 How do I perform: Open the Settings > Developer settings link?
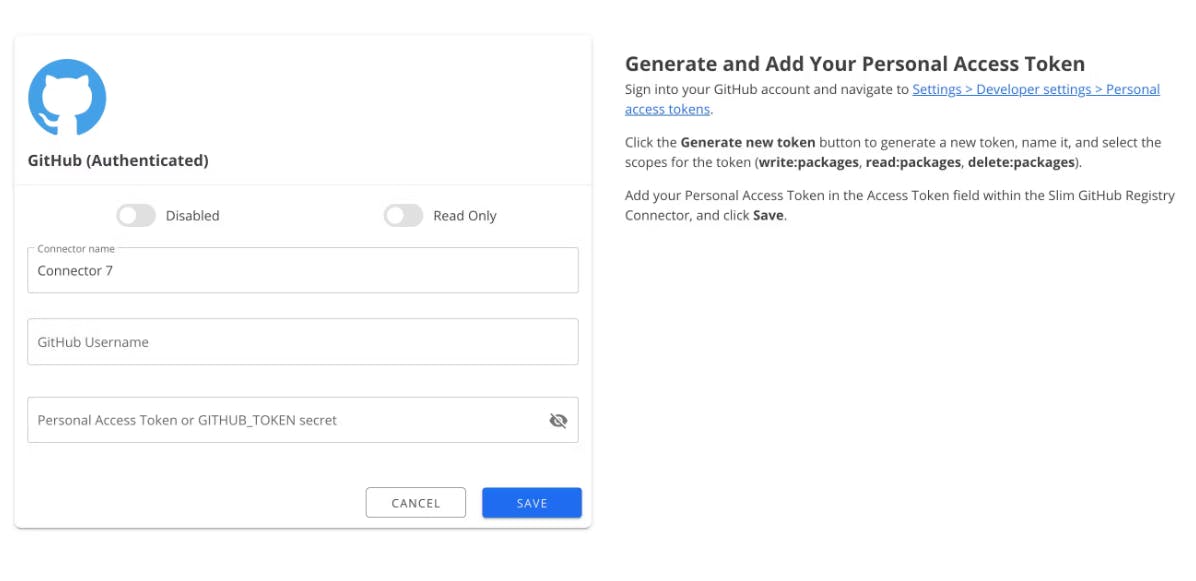tap(1035, 90)
